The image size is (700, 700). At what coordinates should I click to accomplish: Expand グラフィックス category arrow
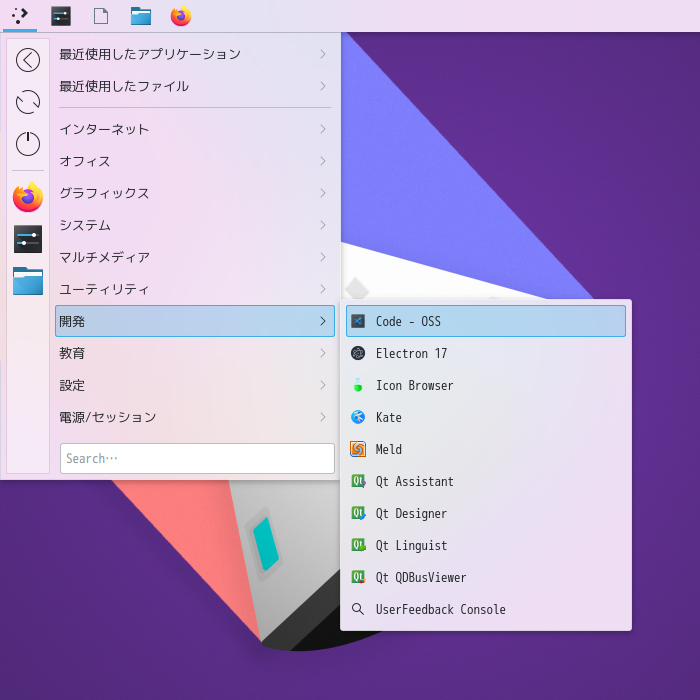(323, 193)
